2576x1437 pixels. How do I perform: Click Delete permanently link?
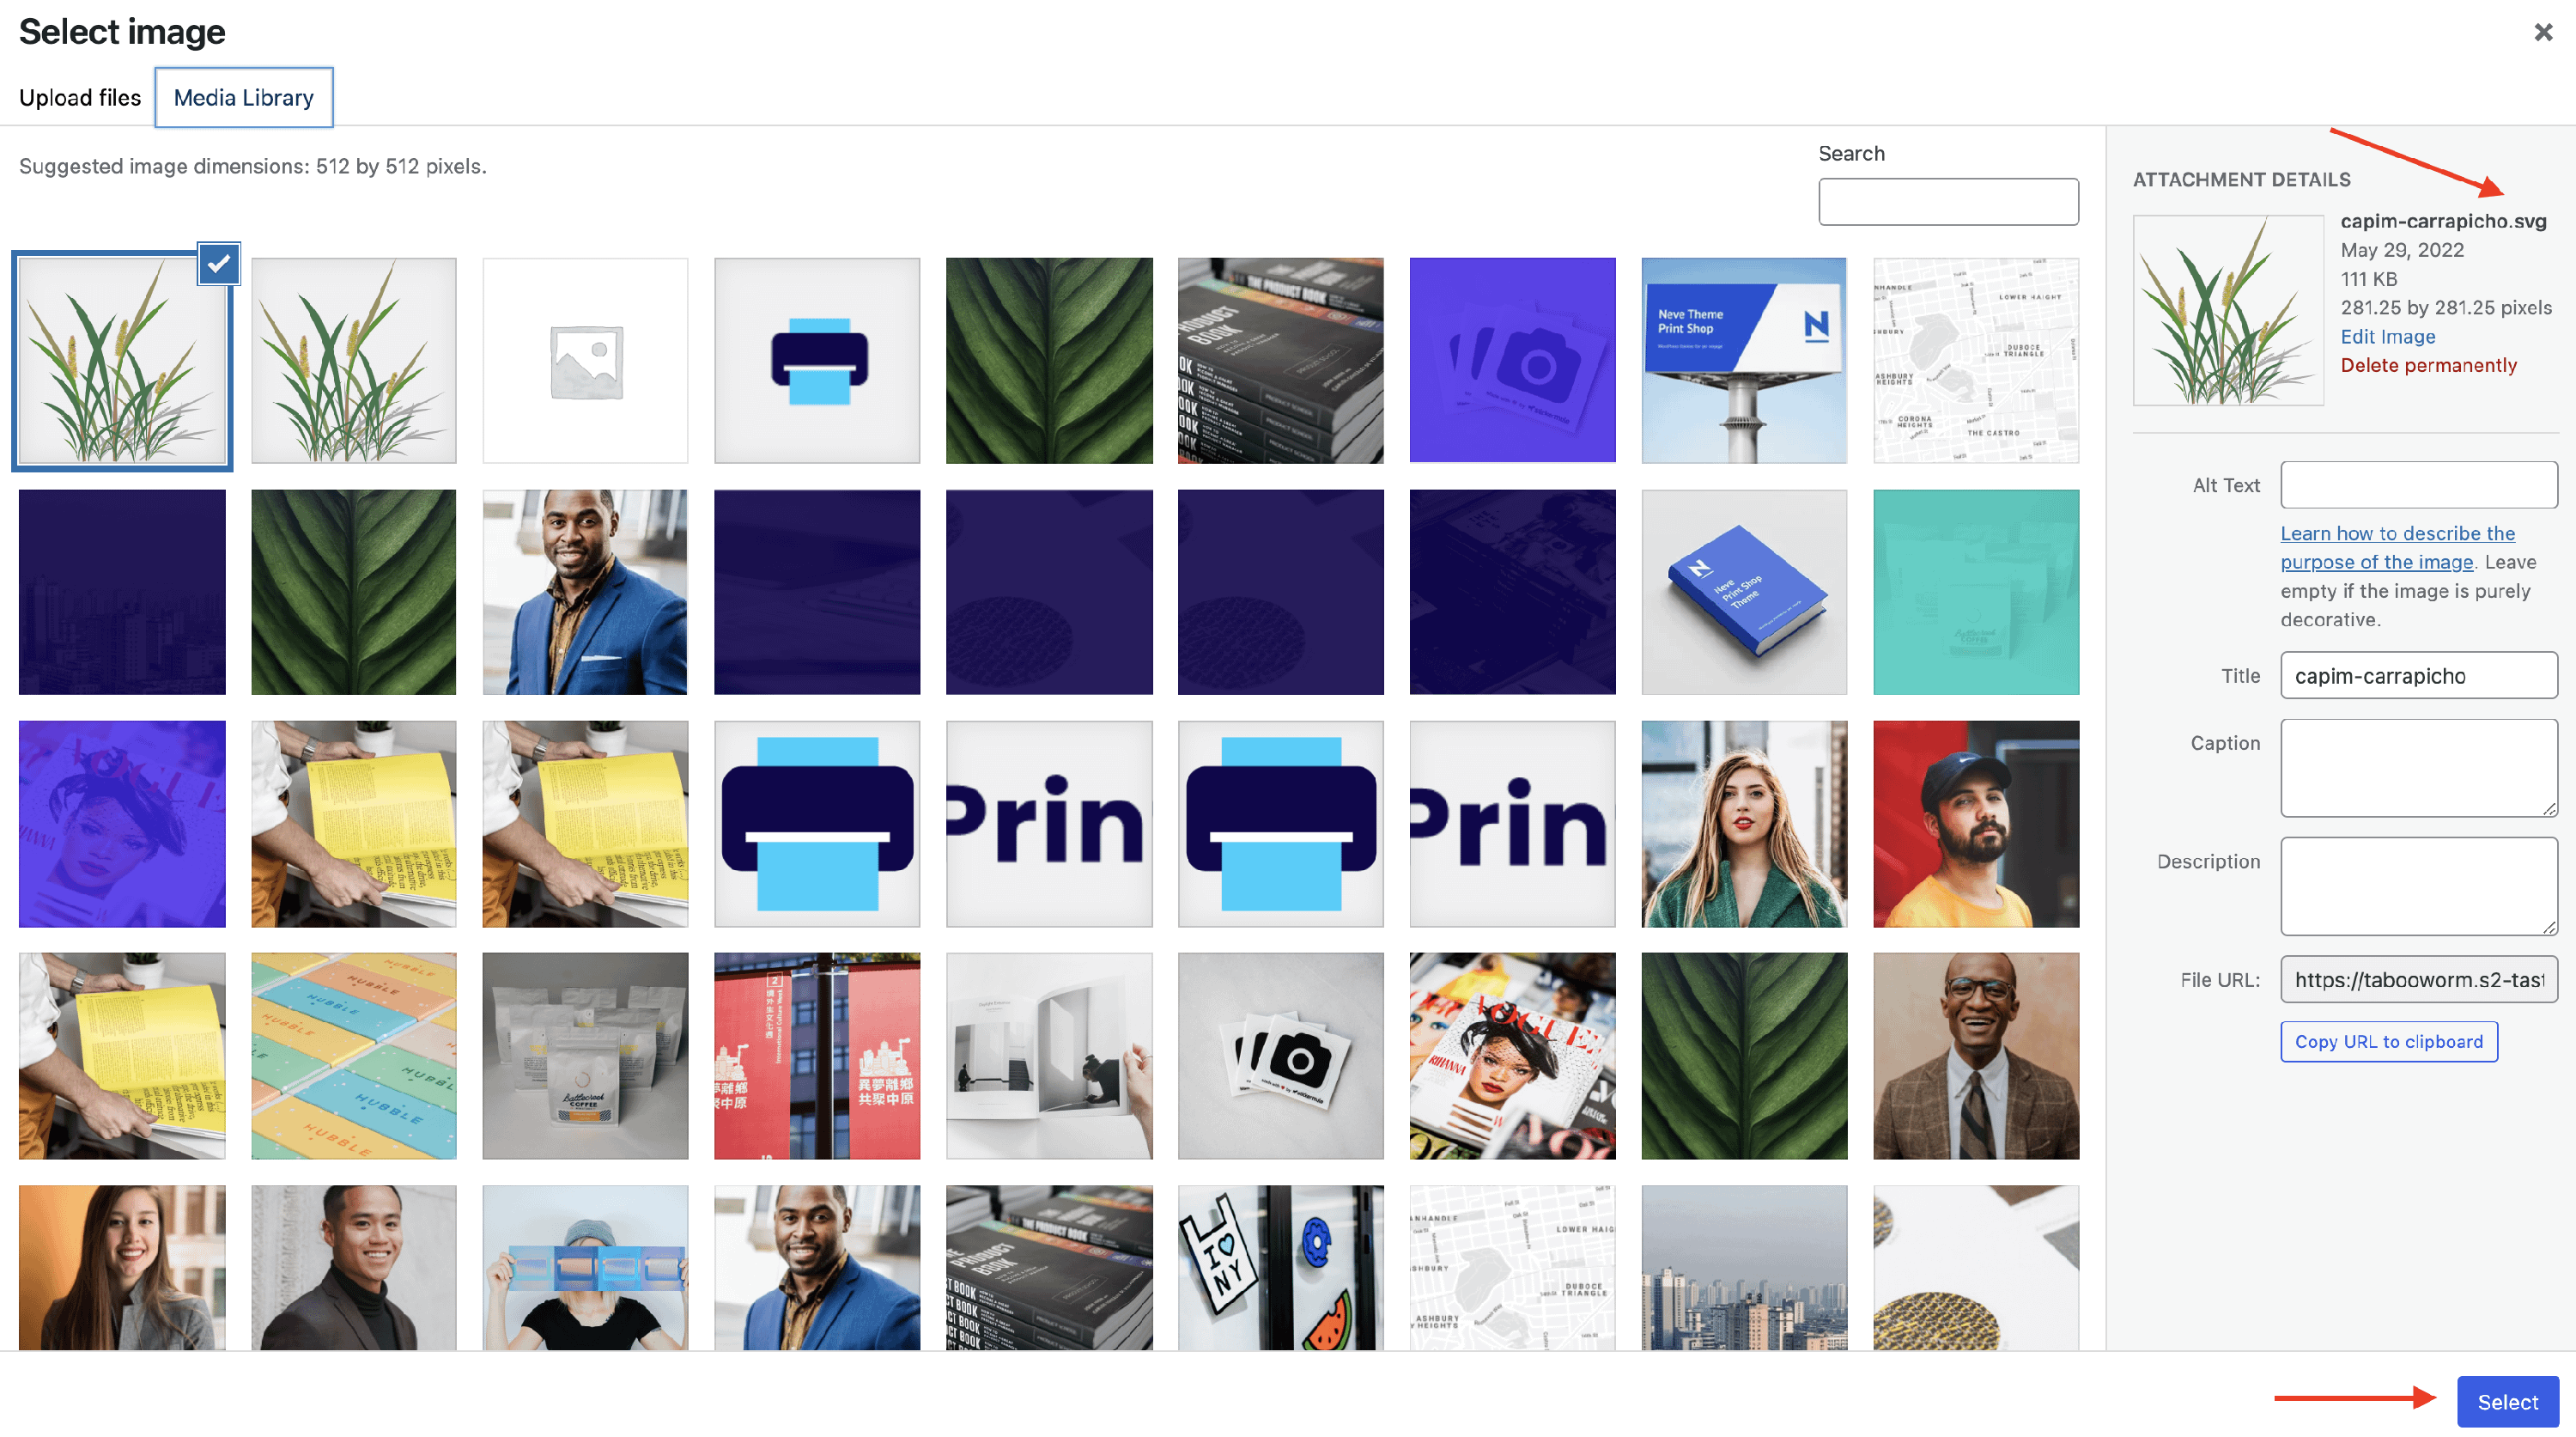(2428, 365)
